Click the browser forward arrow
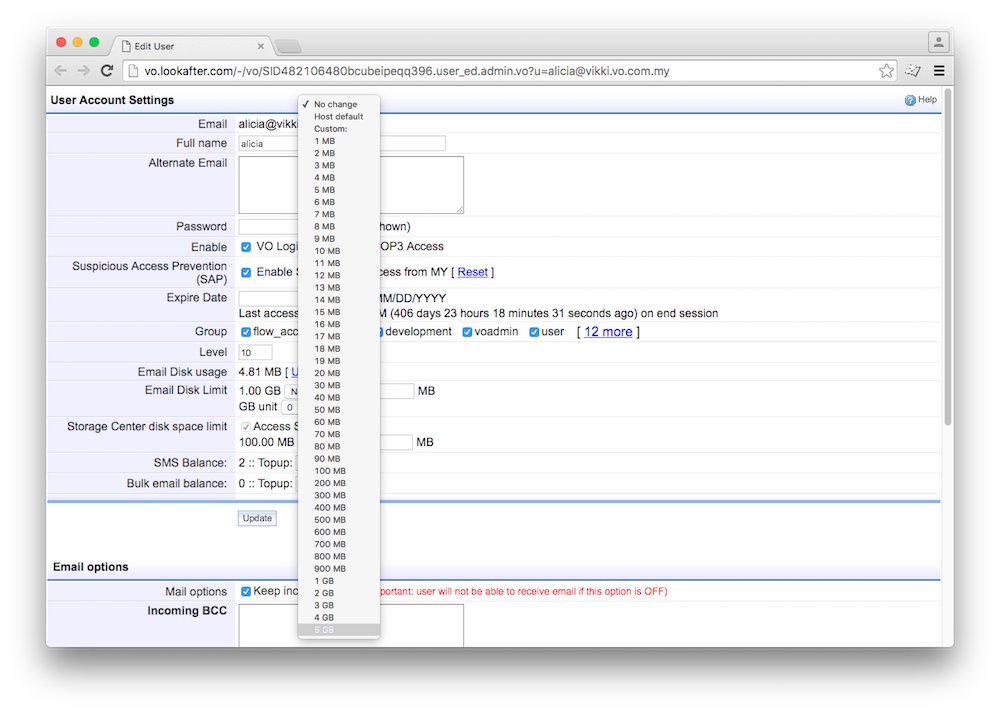 (x=84, y=71)
